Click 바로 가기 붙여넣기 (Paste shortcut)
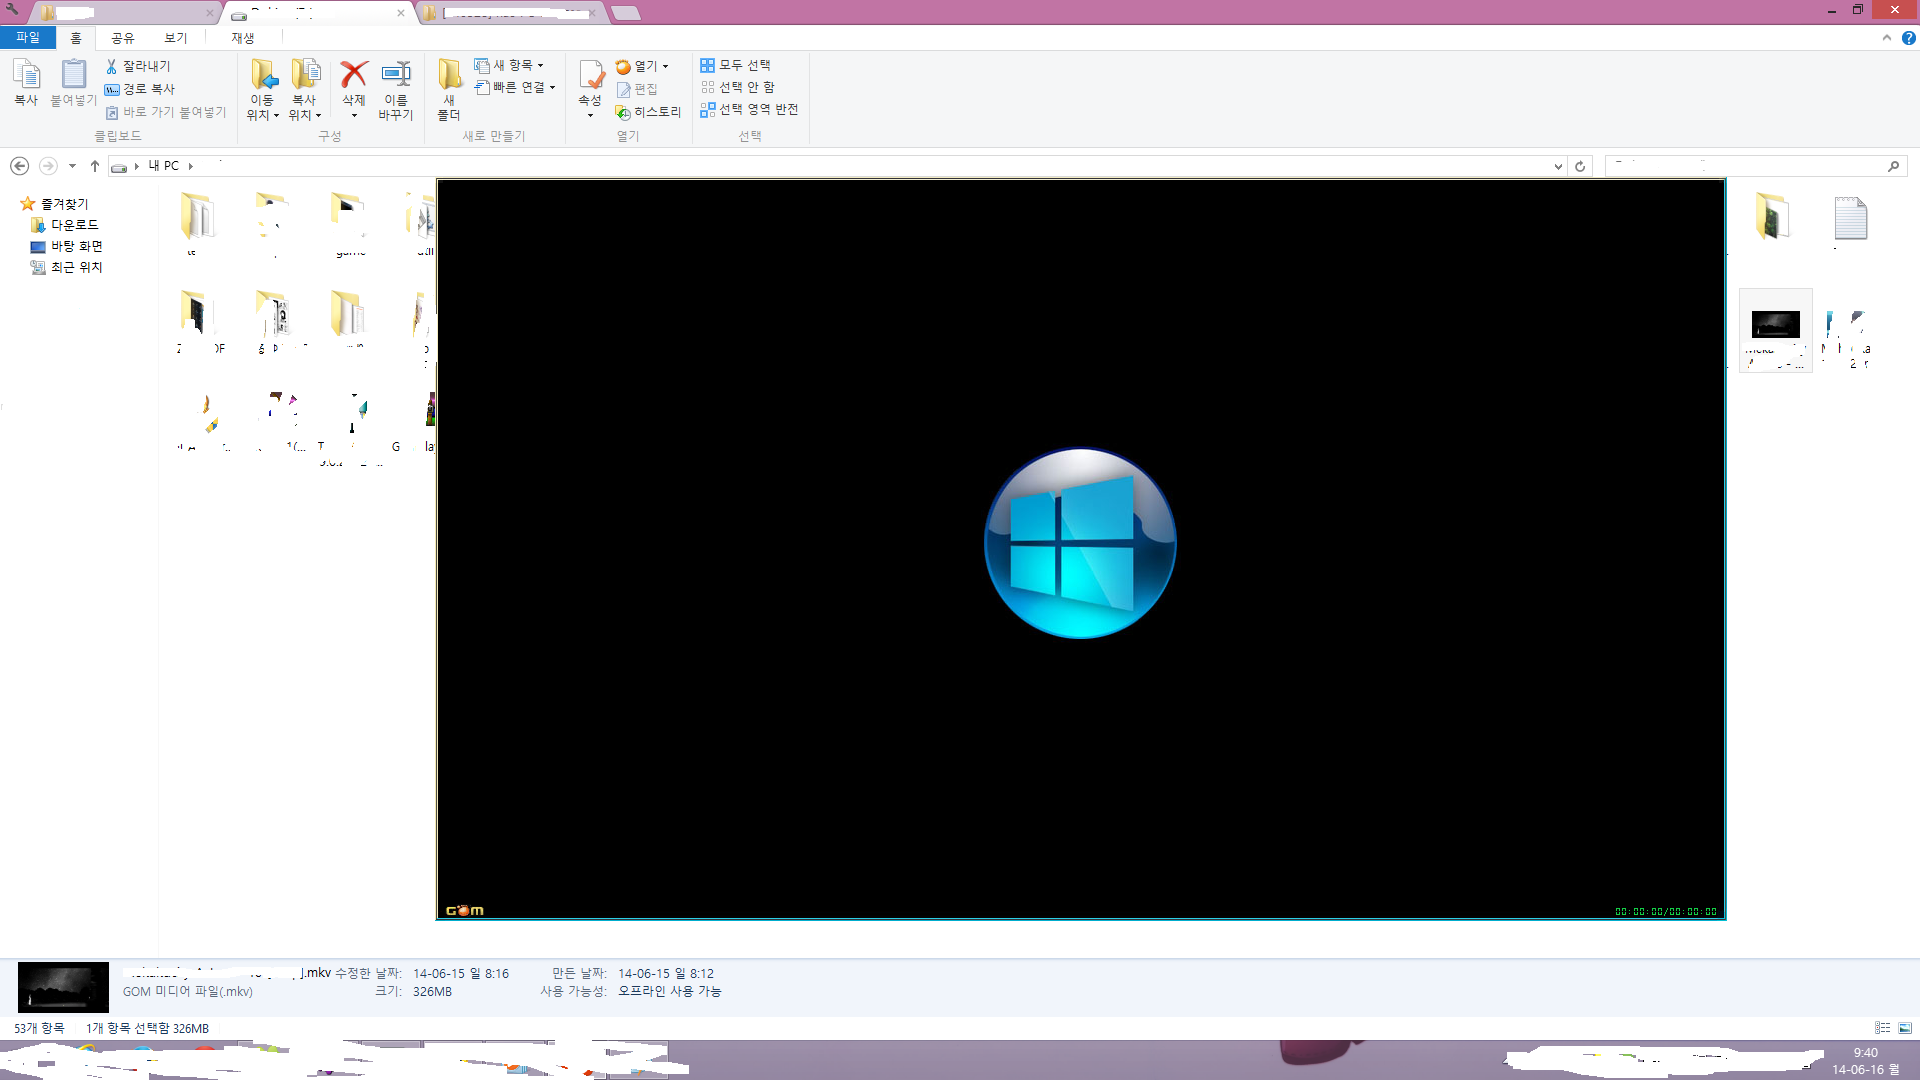 (x=166, y=112)
